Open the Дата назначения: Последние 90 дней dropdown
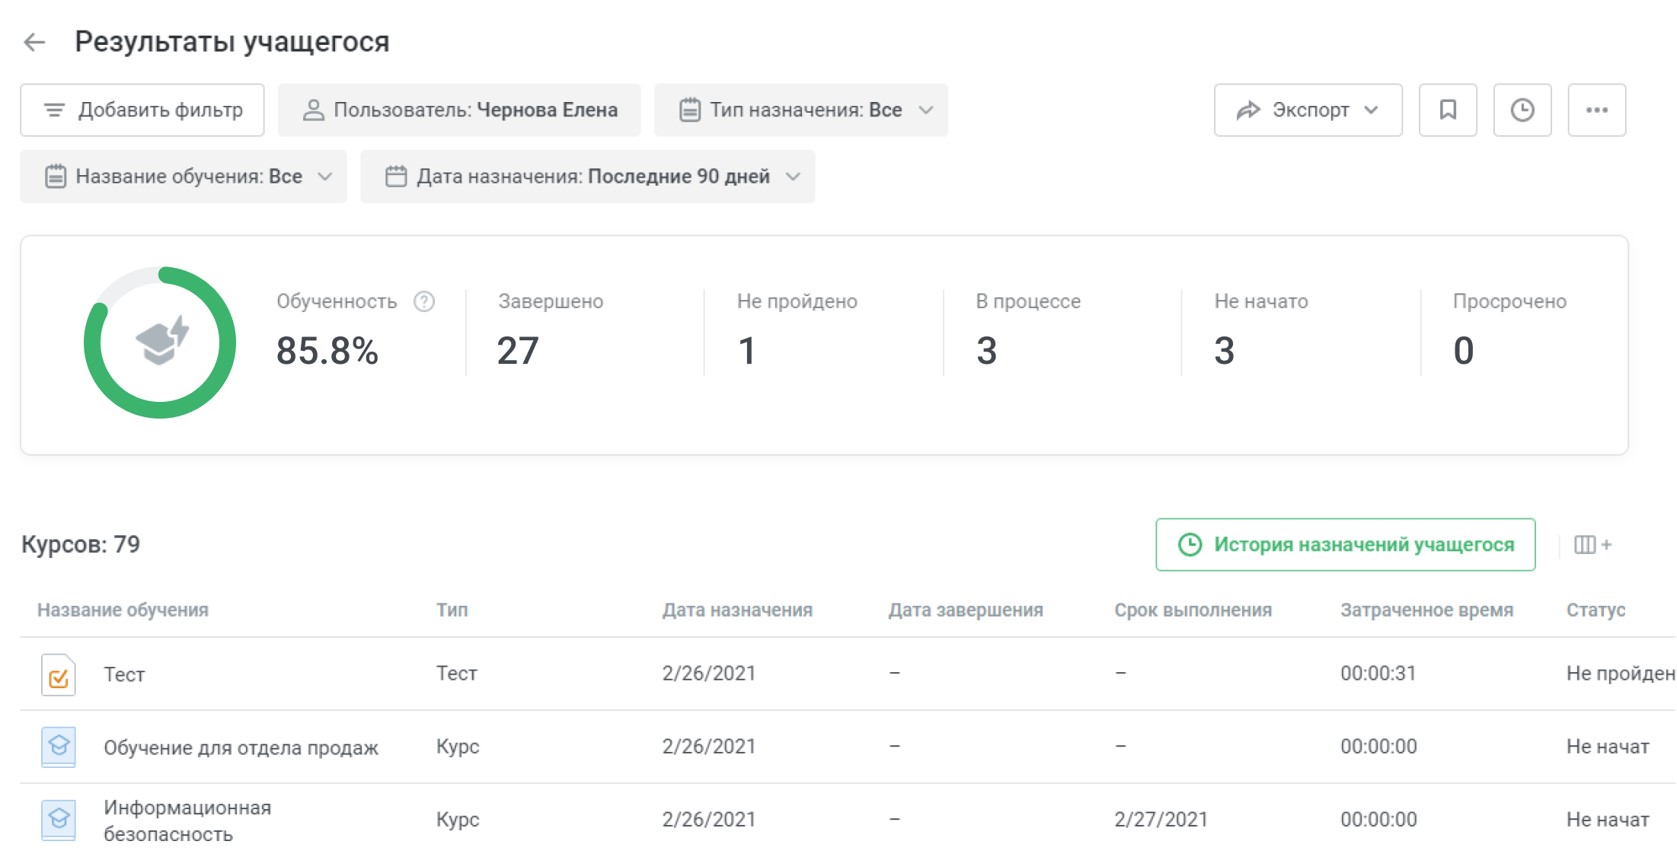The width and height of the screenshot is (1677, 854). (x=587, y=177)
